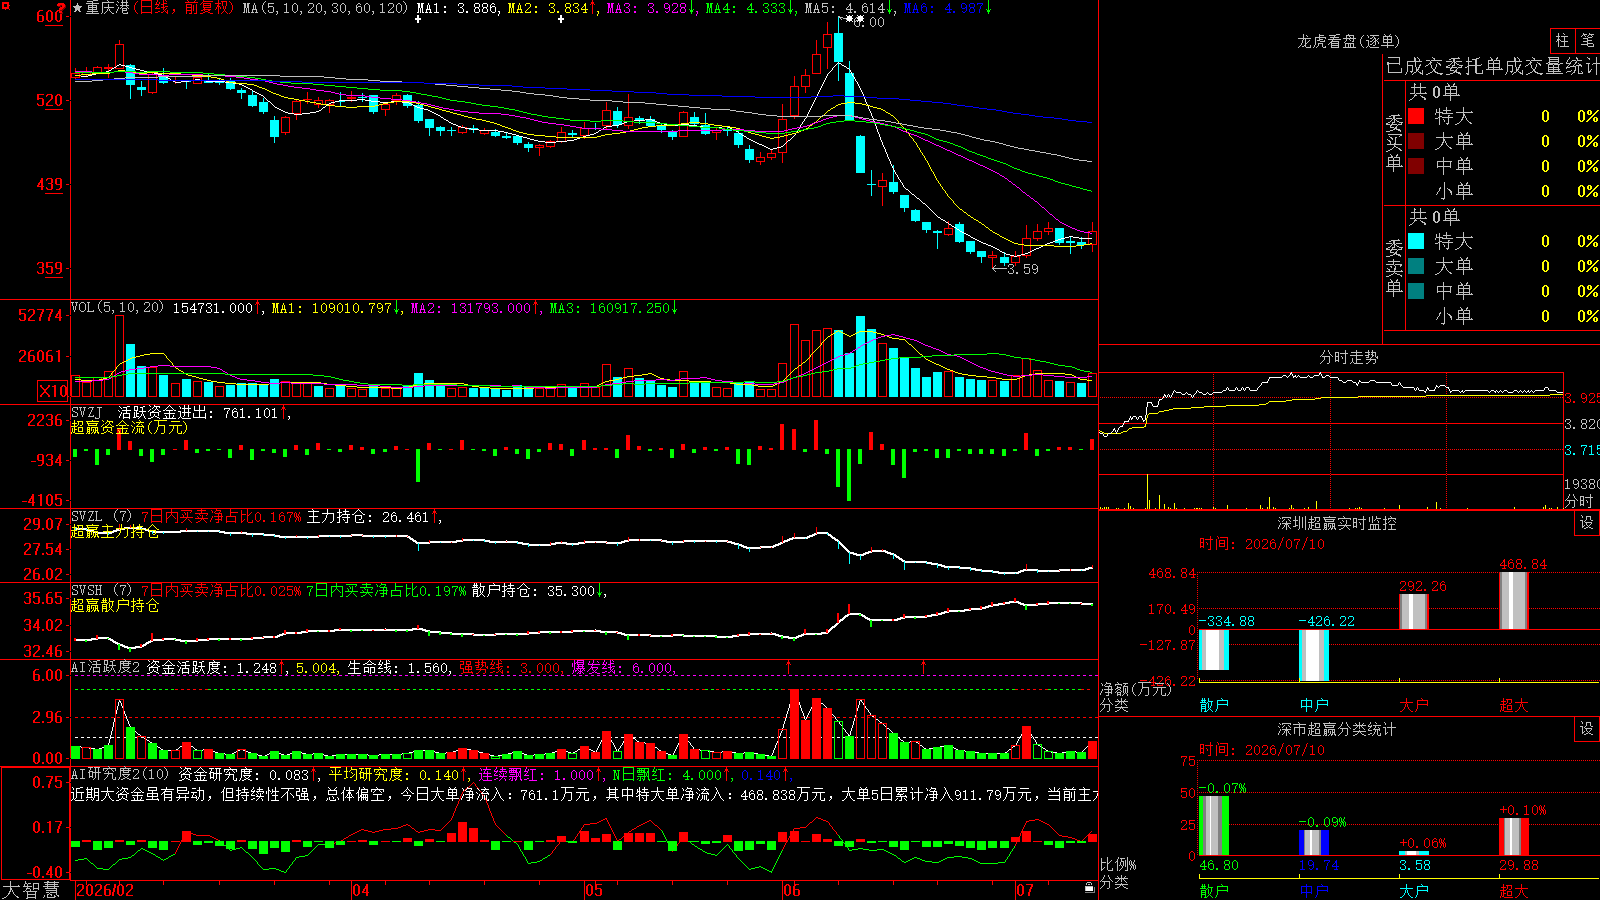Viewport: 1600px width, 900px height.
Task: Click the 超大 29.88 bar in 分类统计
Action: (1514, 837)
